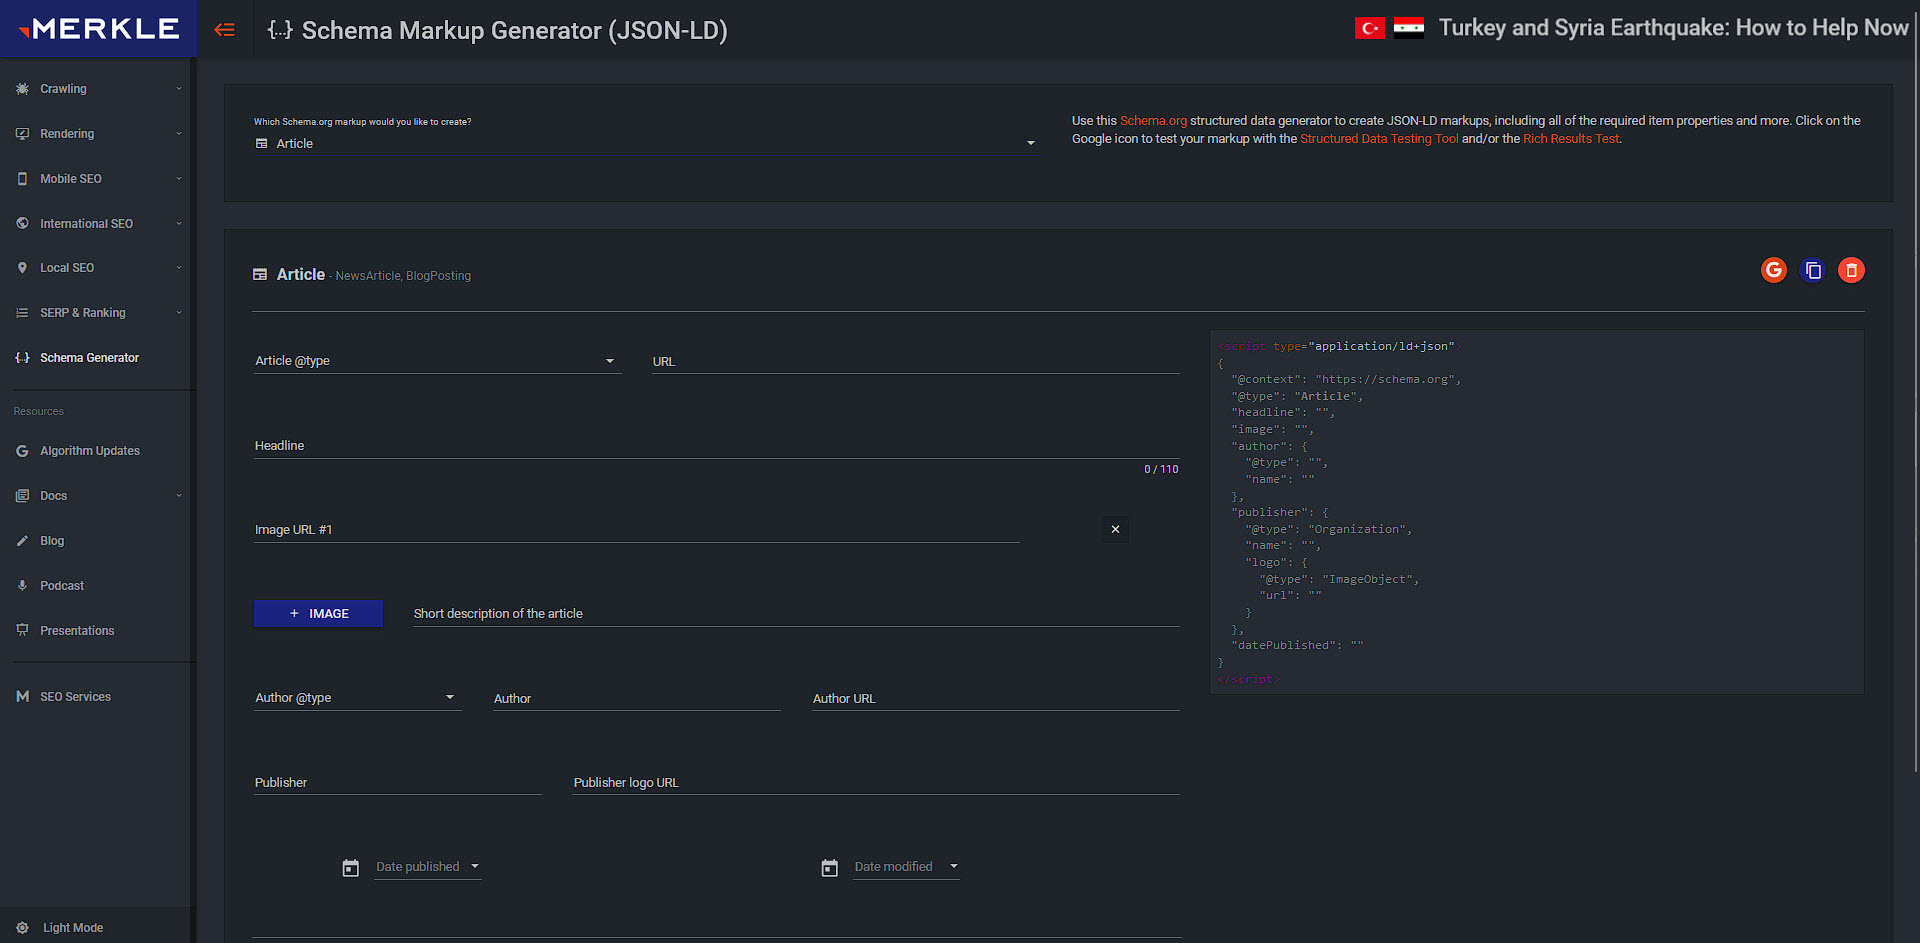Click the Syria flag icon
Screen dimensions: 1920x943
click(x=1408, y=28)
